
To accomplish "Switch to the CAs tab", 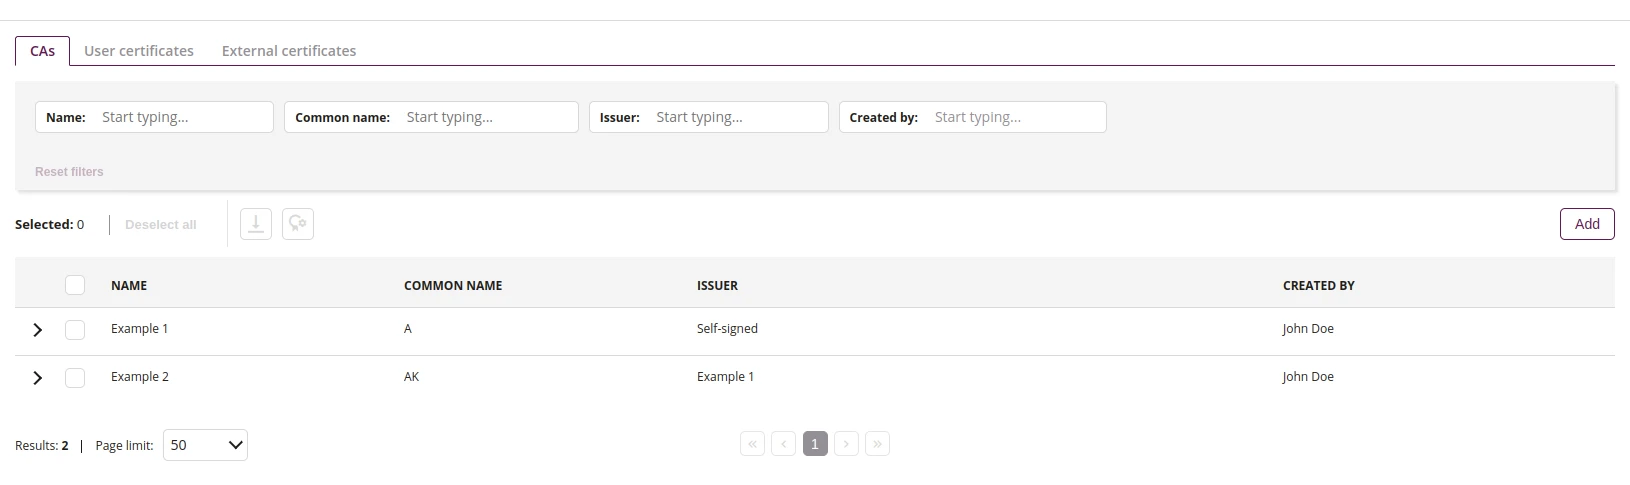I will click(x=42, y=51).
